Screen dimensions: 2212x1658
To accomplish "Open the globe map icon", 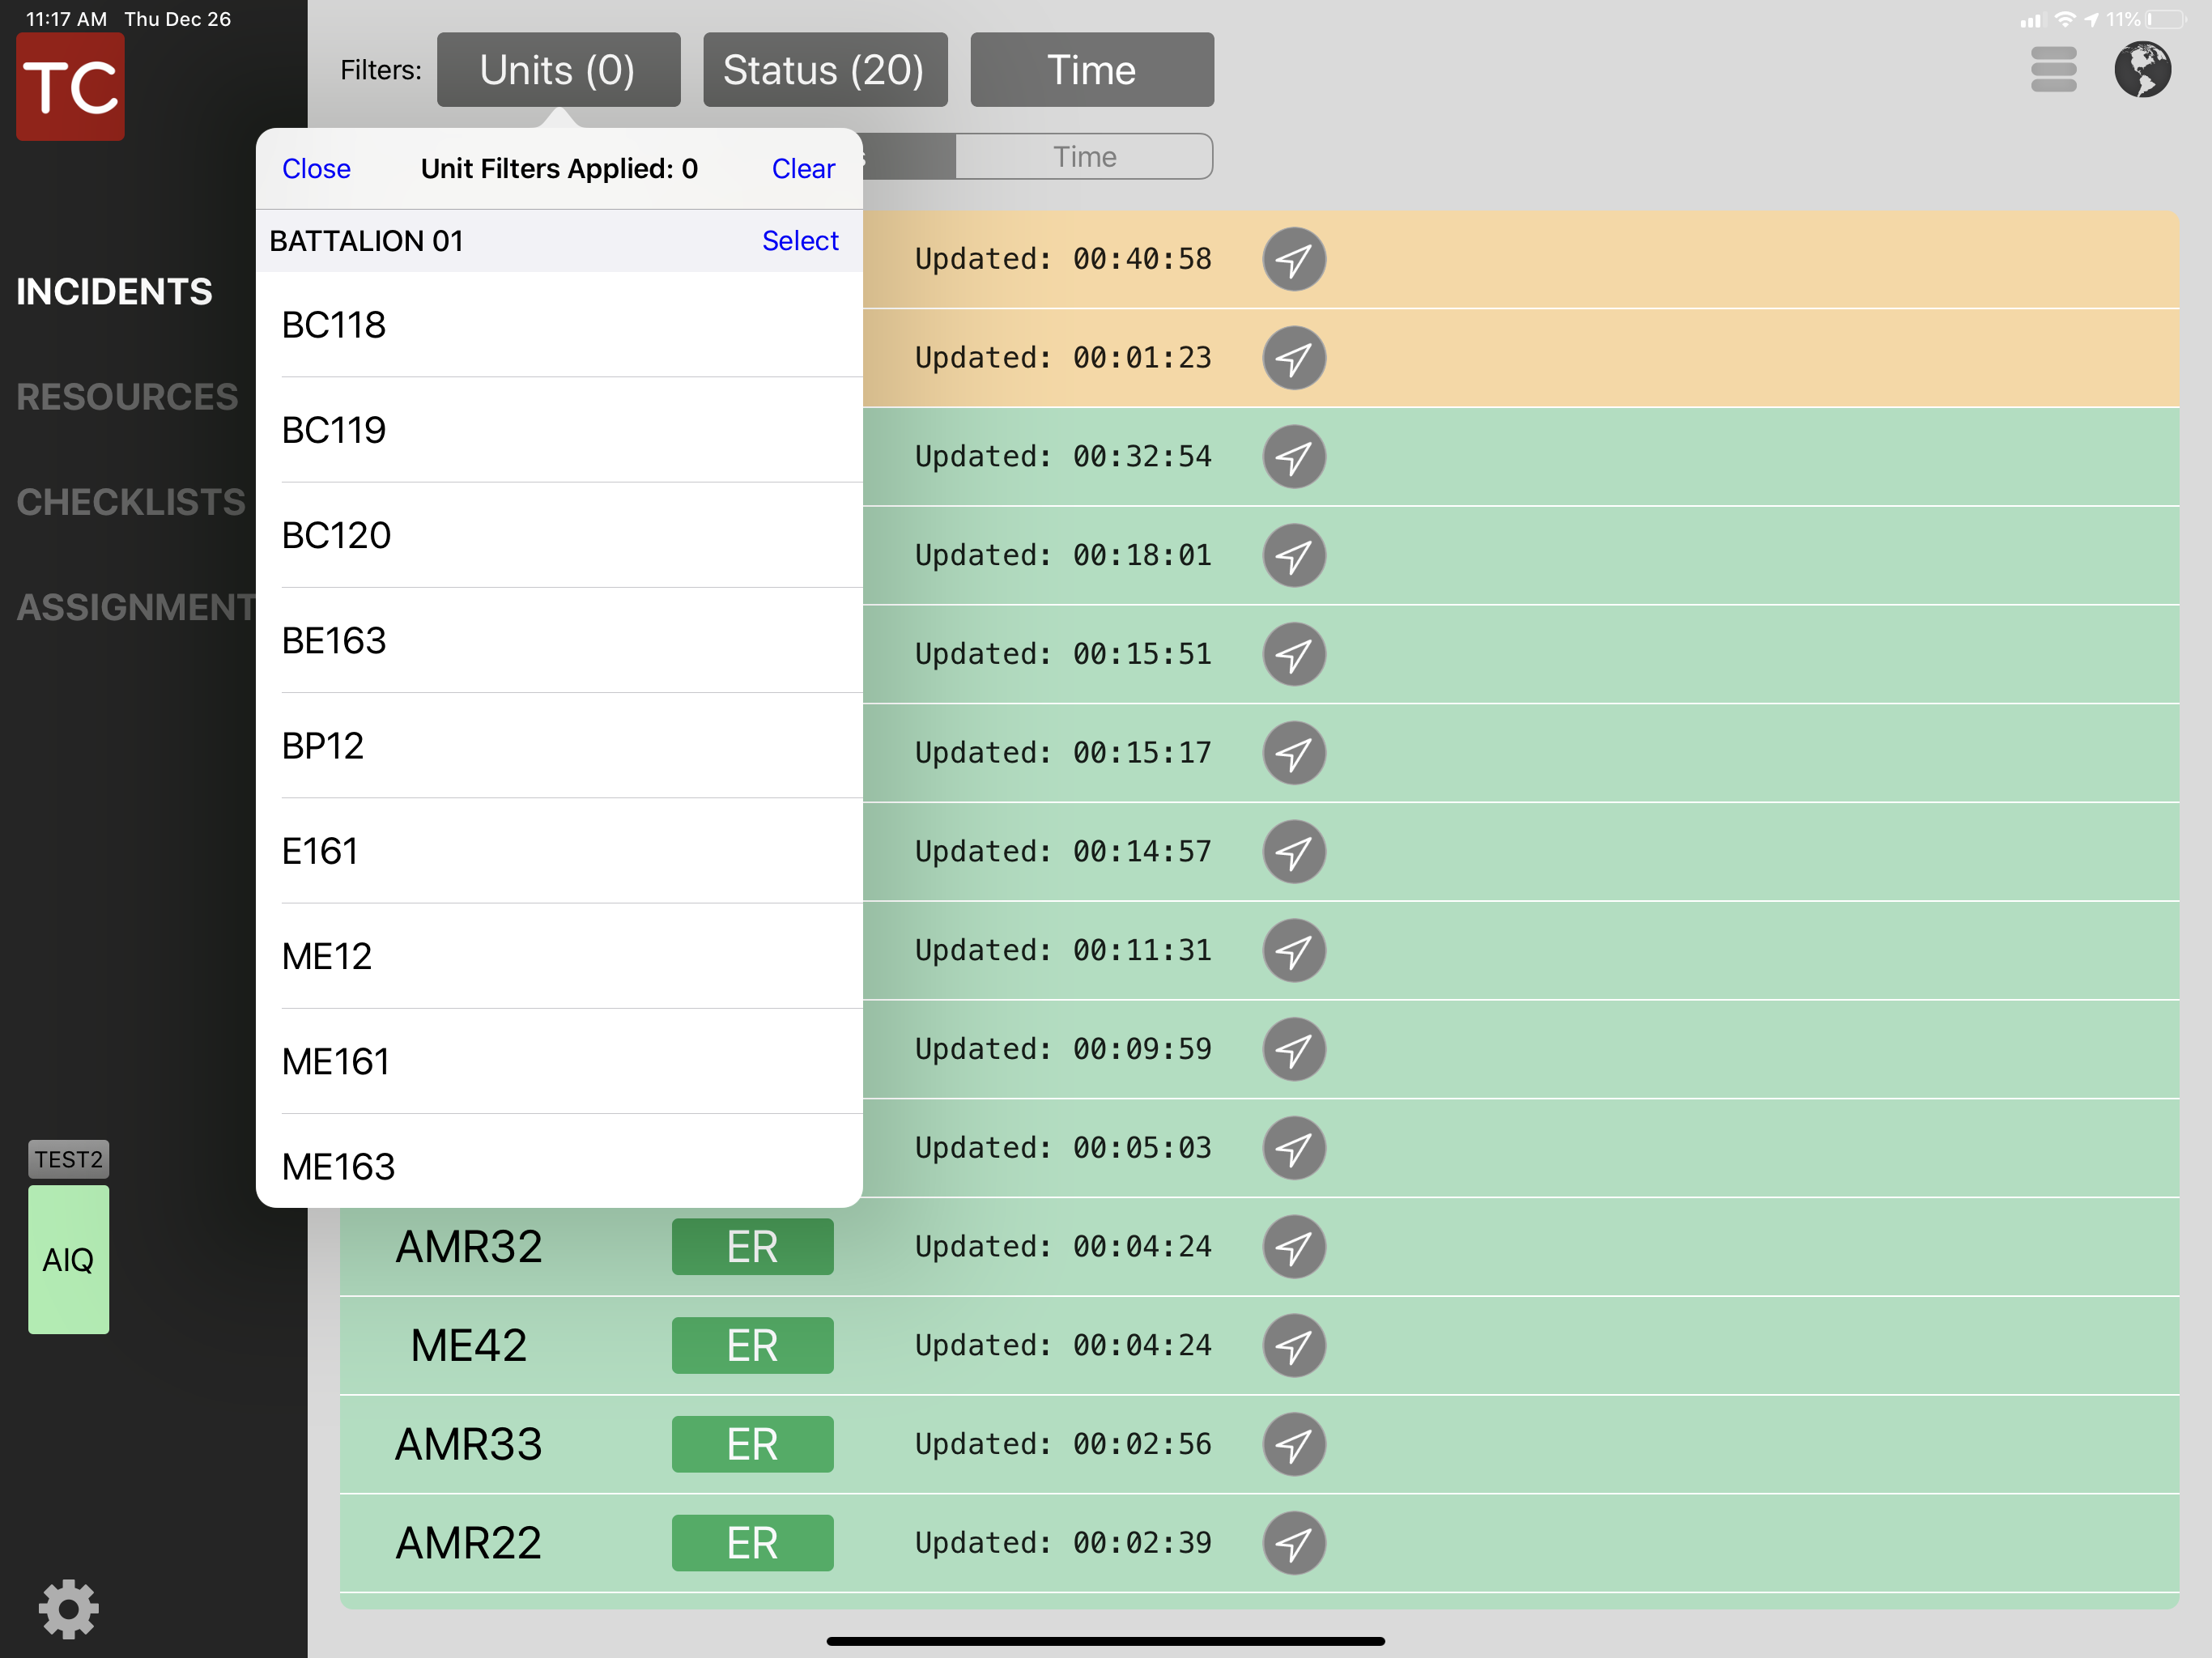I will [x=2142, y=70].
